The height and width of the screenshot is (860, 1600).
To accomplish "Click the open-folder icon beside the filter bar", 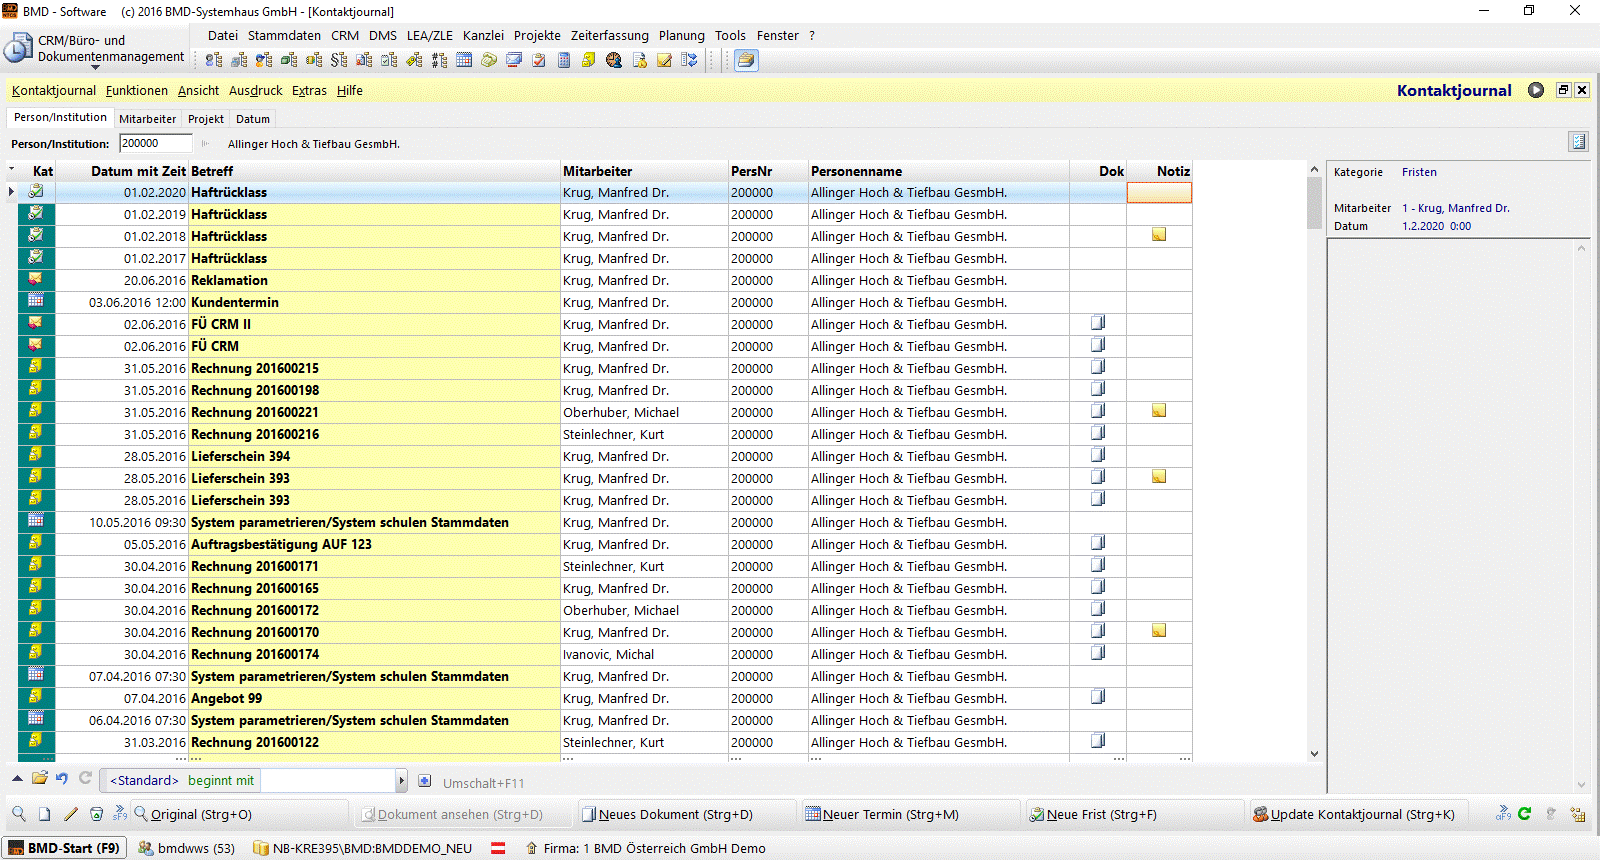I will pos(40,778).
